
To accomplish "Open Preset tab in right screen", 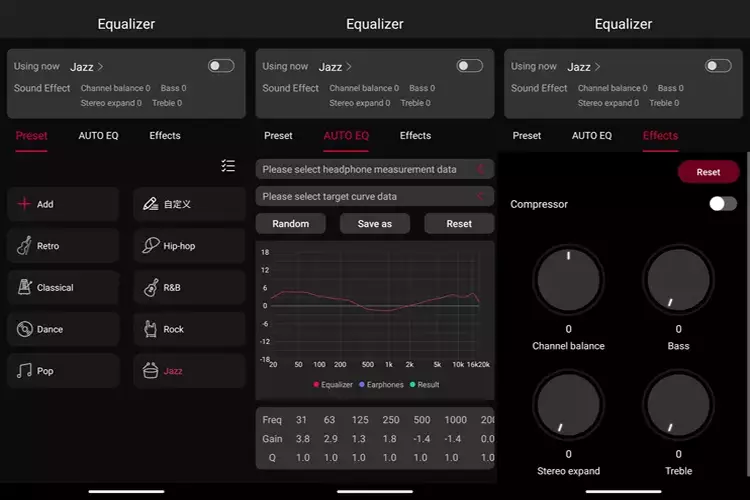I will coord(527,135).
